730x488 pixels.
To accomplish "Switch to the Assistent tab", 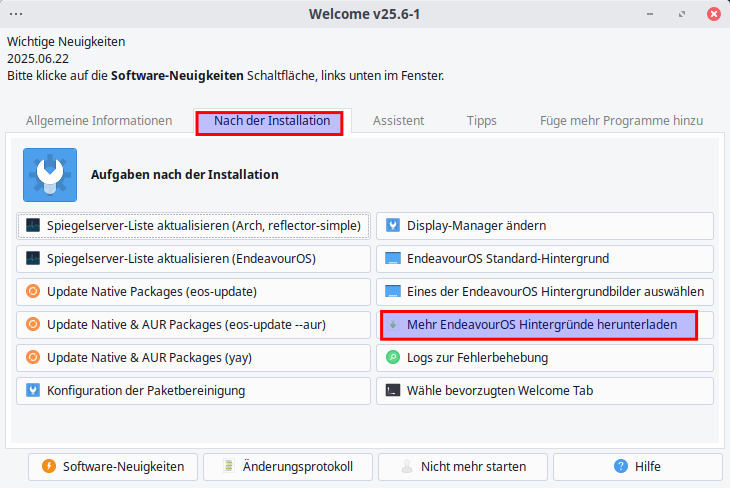I will coord(398,121).
